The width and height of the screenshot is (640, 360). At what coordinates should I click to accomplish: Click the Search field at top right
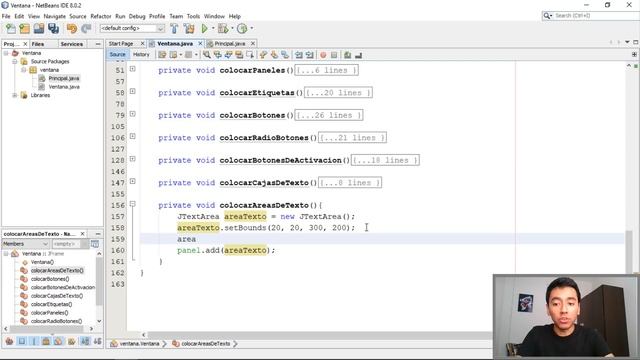591,16
